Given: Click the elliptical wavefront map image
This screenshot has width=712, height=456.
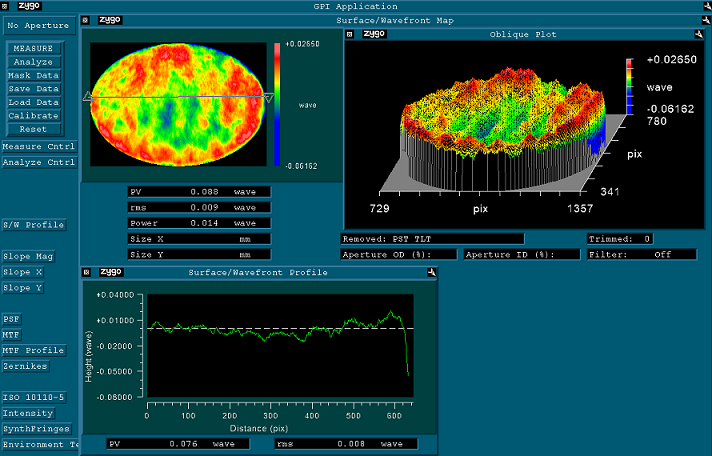Looking at the screenshot, I should click(x=178, y=104).
